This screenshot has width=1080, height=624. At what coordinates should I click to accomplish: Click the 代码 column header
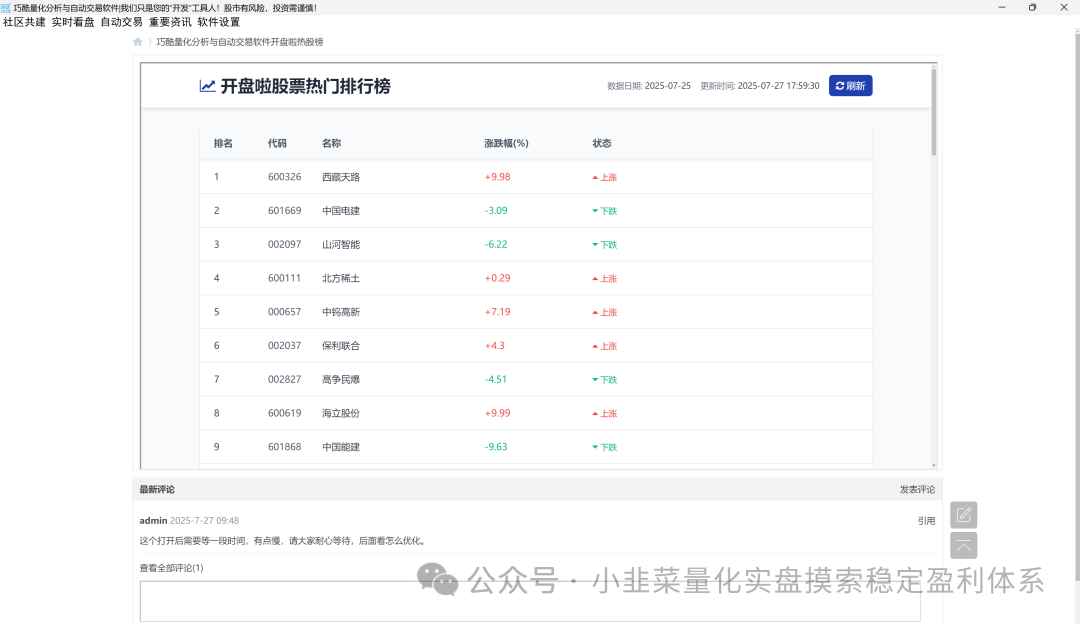coord(277,143)
